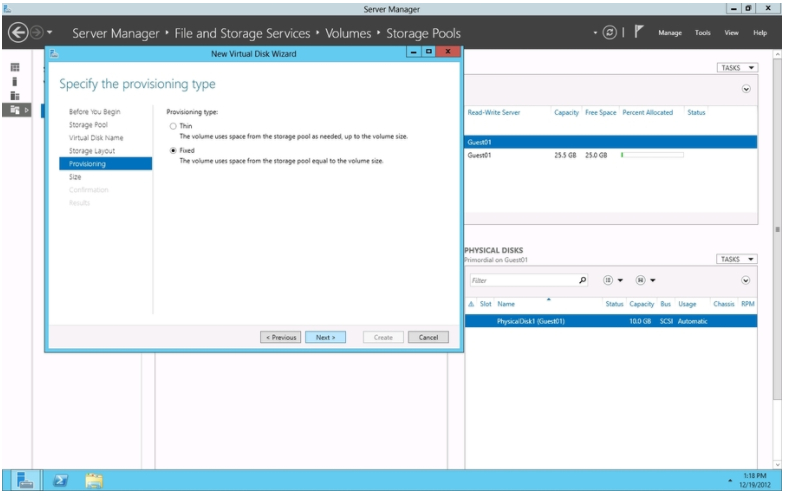Click the Volumes breadcrumb in the header
The image size is (785, 496).
(348, 34)
